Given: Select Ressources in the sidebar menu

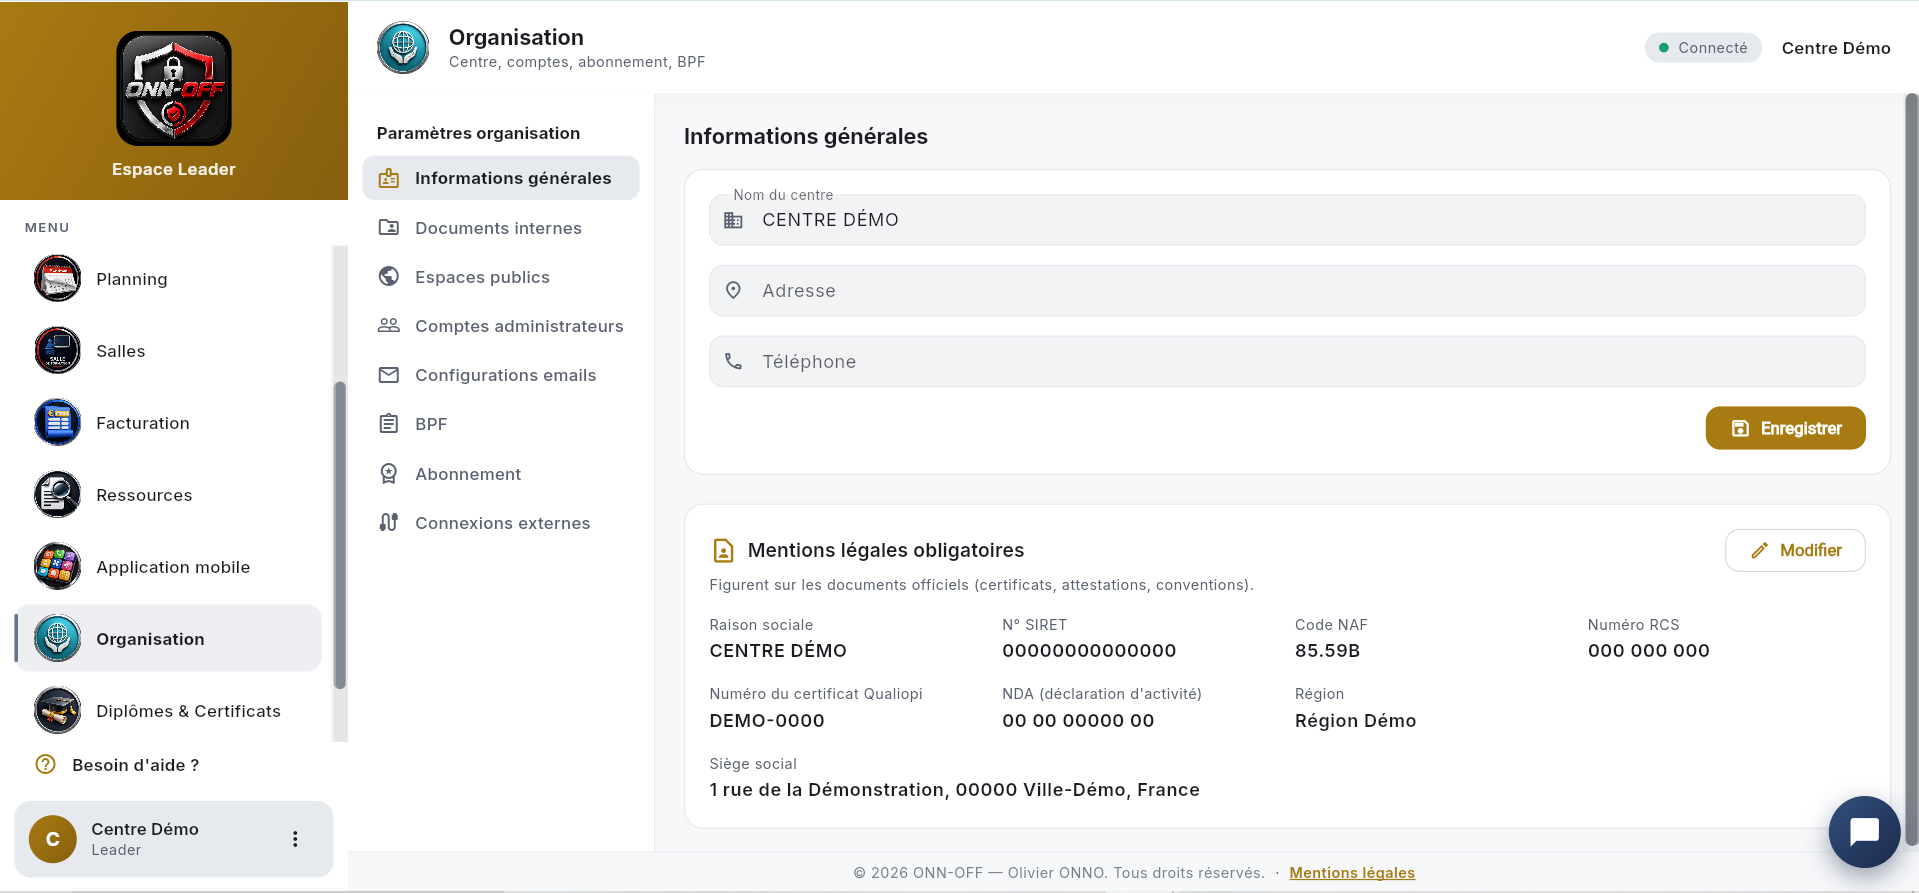Looking at the screenshot, I should 168,495.
